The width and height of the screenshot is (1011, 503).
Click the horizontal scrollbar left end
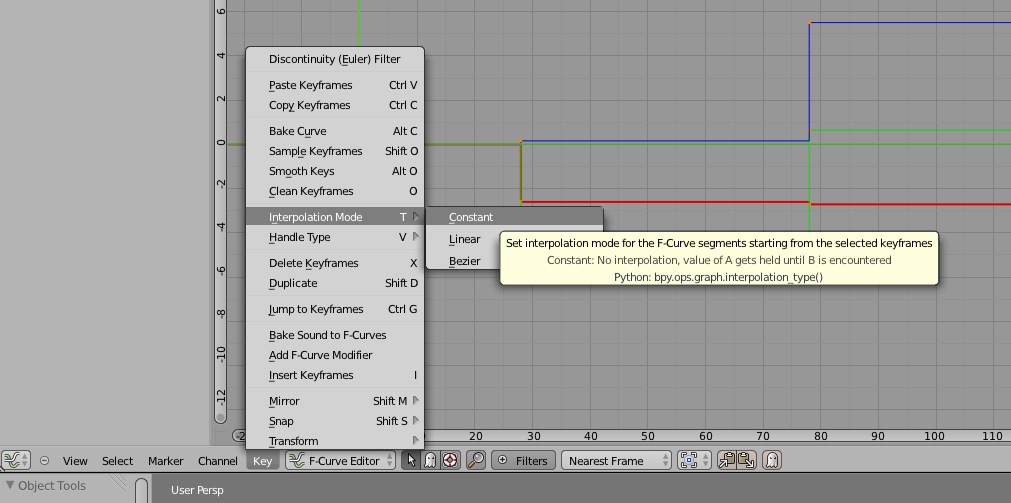[x=240, y=437]
